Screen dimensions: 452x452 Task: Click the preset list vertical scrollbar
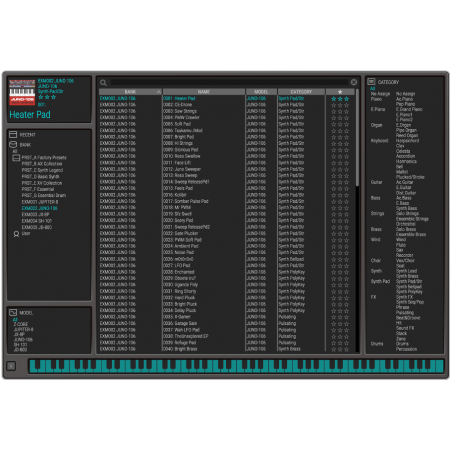357,137
